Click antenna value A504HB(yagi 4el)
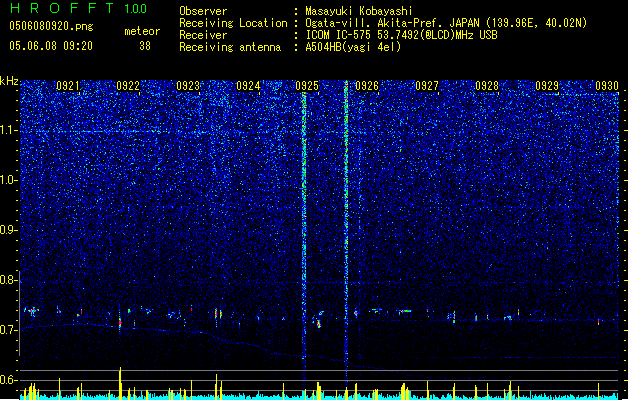Screen dimensions: 629x400 (353, 47)
